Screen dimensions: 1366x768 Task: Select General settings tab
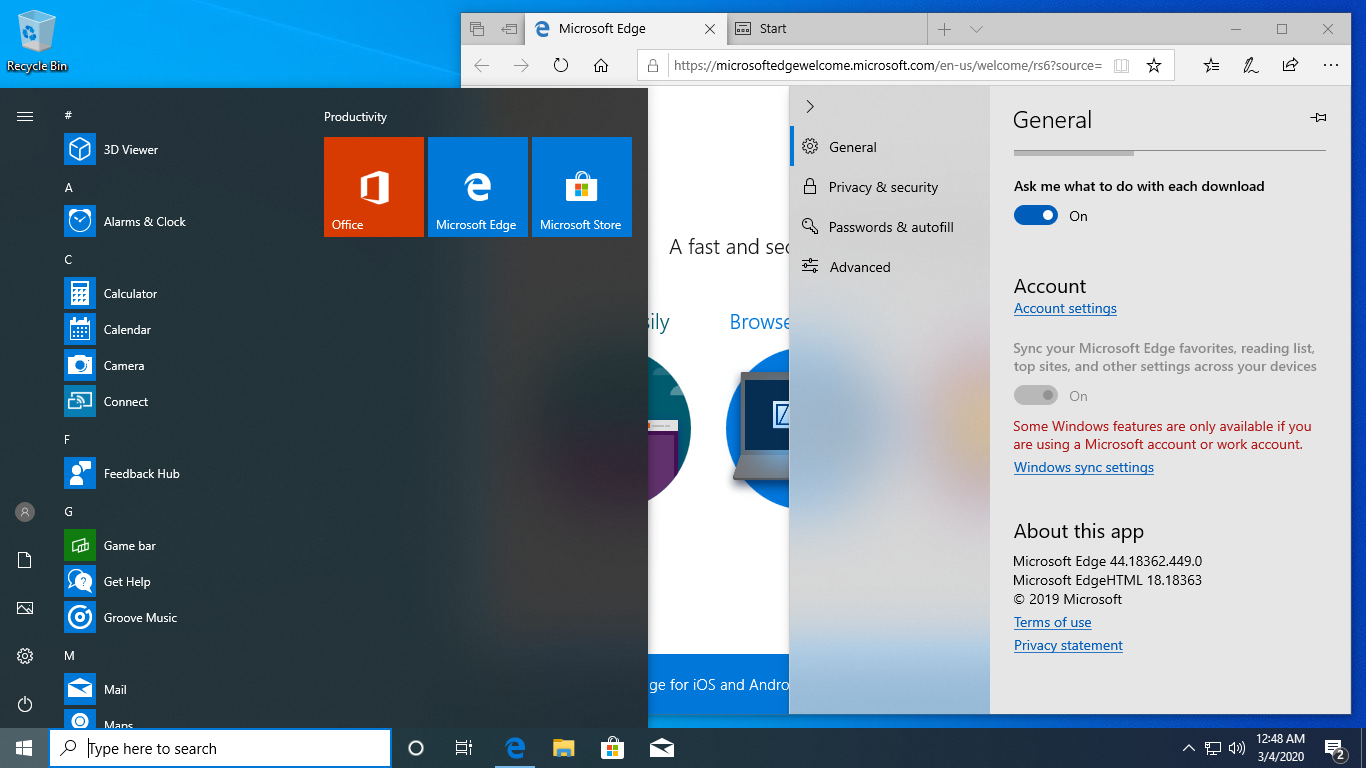890,147
